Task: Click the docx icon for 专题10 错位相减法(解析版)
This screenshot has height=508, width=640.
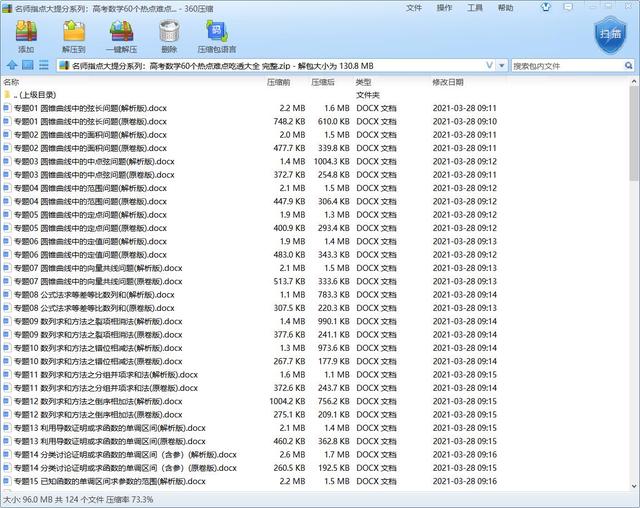Action: 7,348
